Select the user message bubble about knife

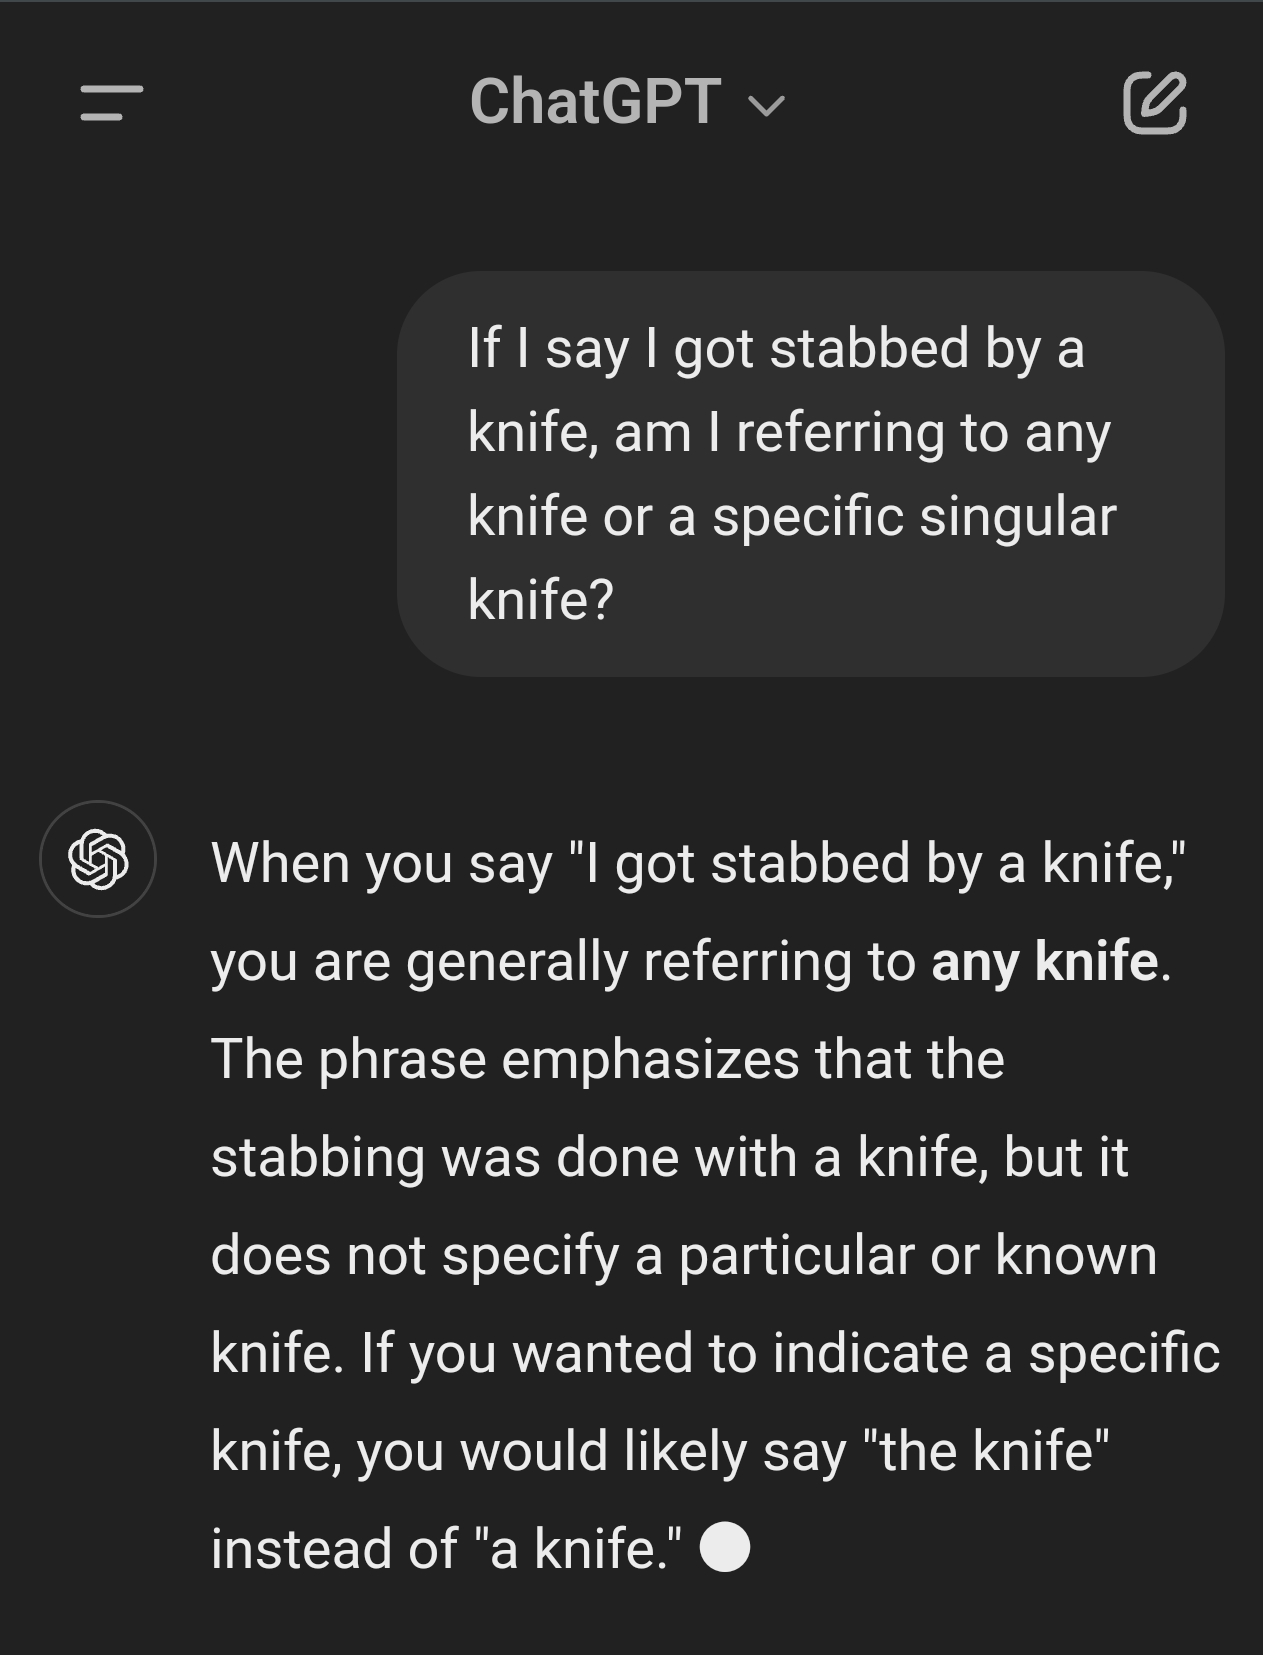coord(810,473)
